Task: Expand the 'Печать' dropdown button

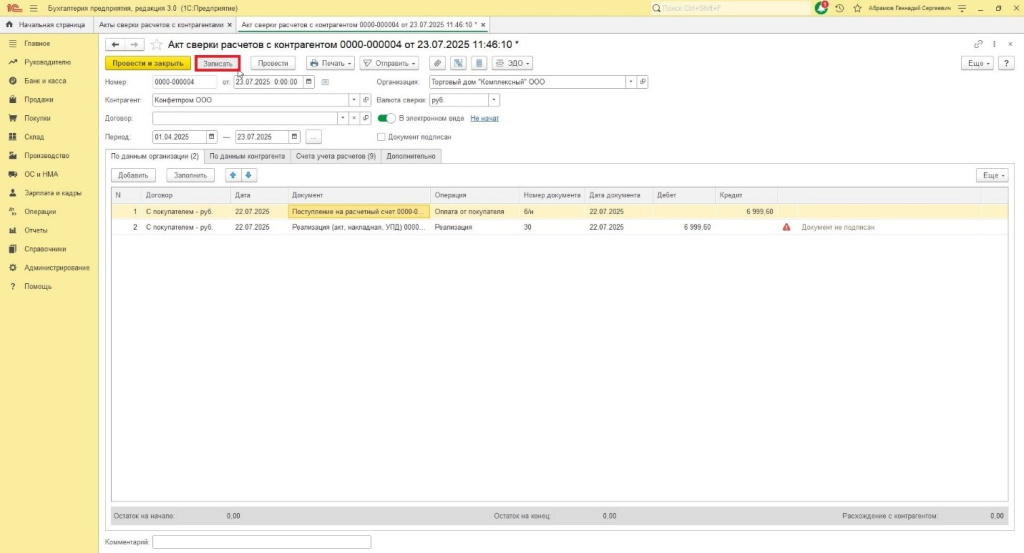Action: (x=330, y=63)
